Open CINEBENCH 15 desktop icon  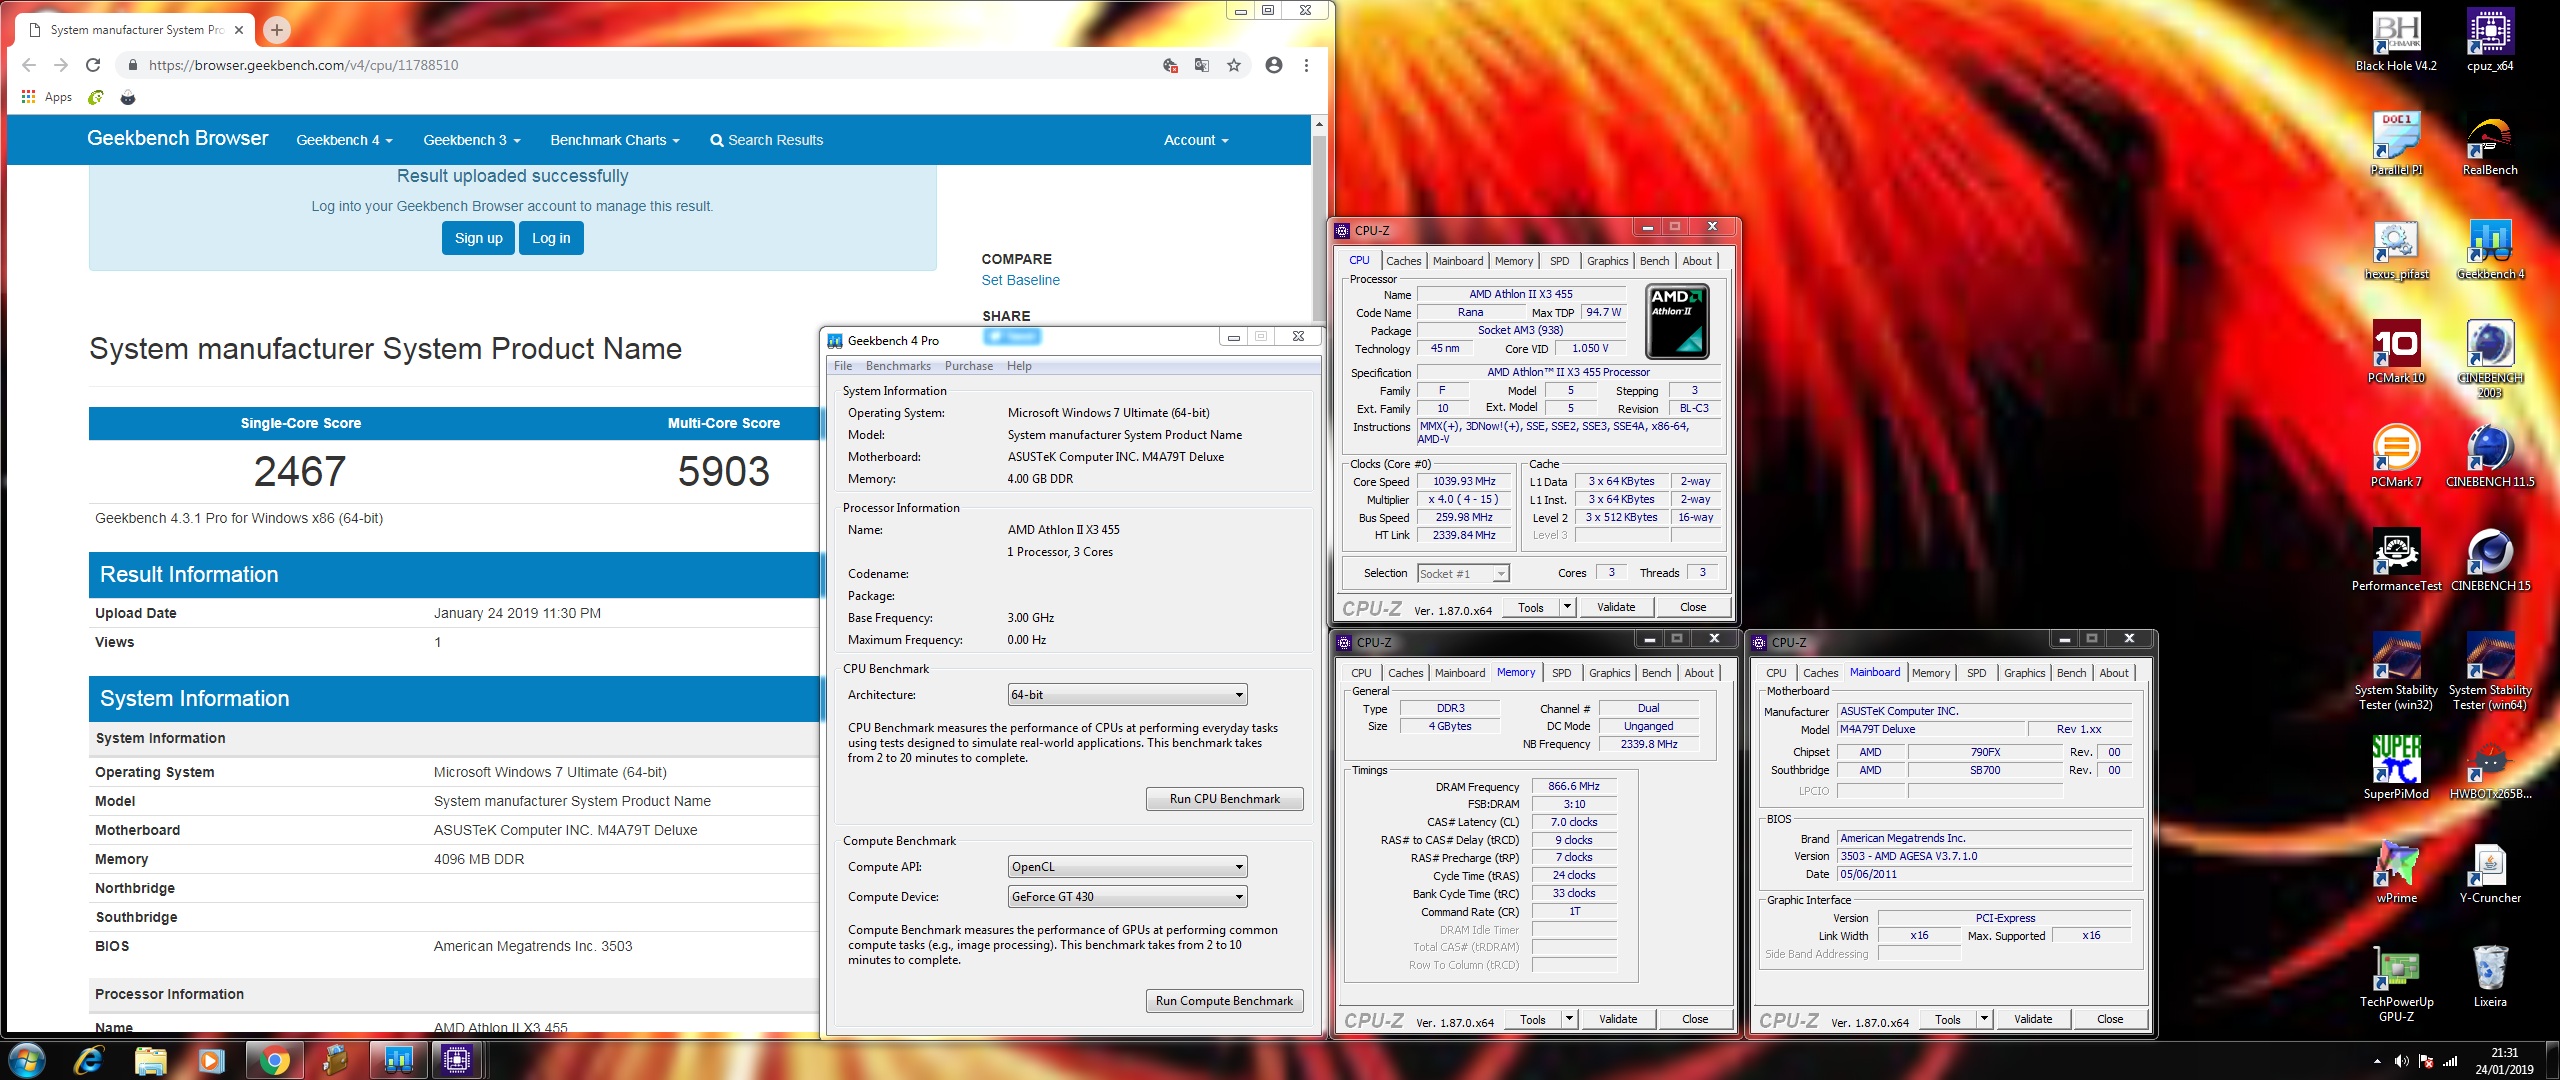click(x=2490, y=560)
